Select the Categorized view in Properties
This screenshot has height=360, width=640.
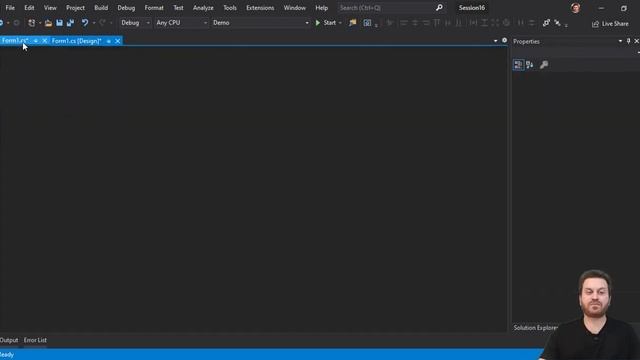[x=518, y=64]
